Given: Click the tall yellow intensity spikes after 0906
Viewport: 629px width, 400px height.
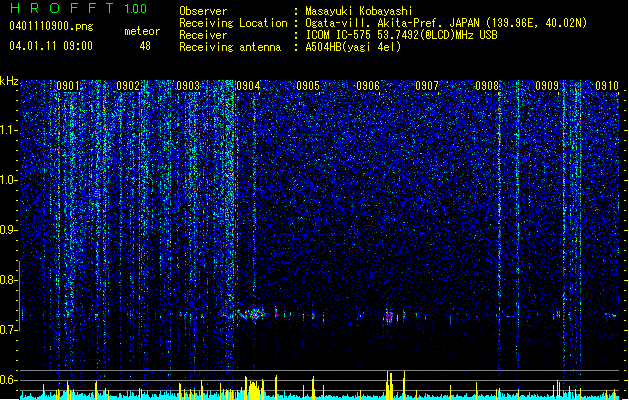Looking at the screenshot, I should [390, 385].
